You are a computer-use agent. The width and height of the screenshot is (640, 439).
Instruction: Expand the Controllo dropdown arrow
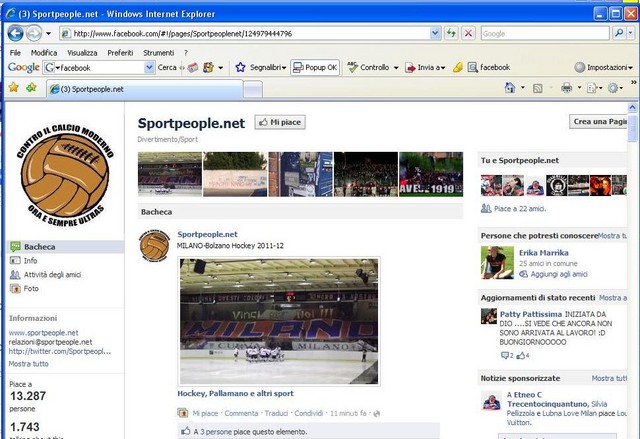tap(396, 68)
